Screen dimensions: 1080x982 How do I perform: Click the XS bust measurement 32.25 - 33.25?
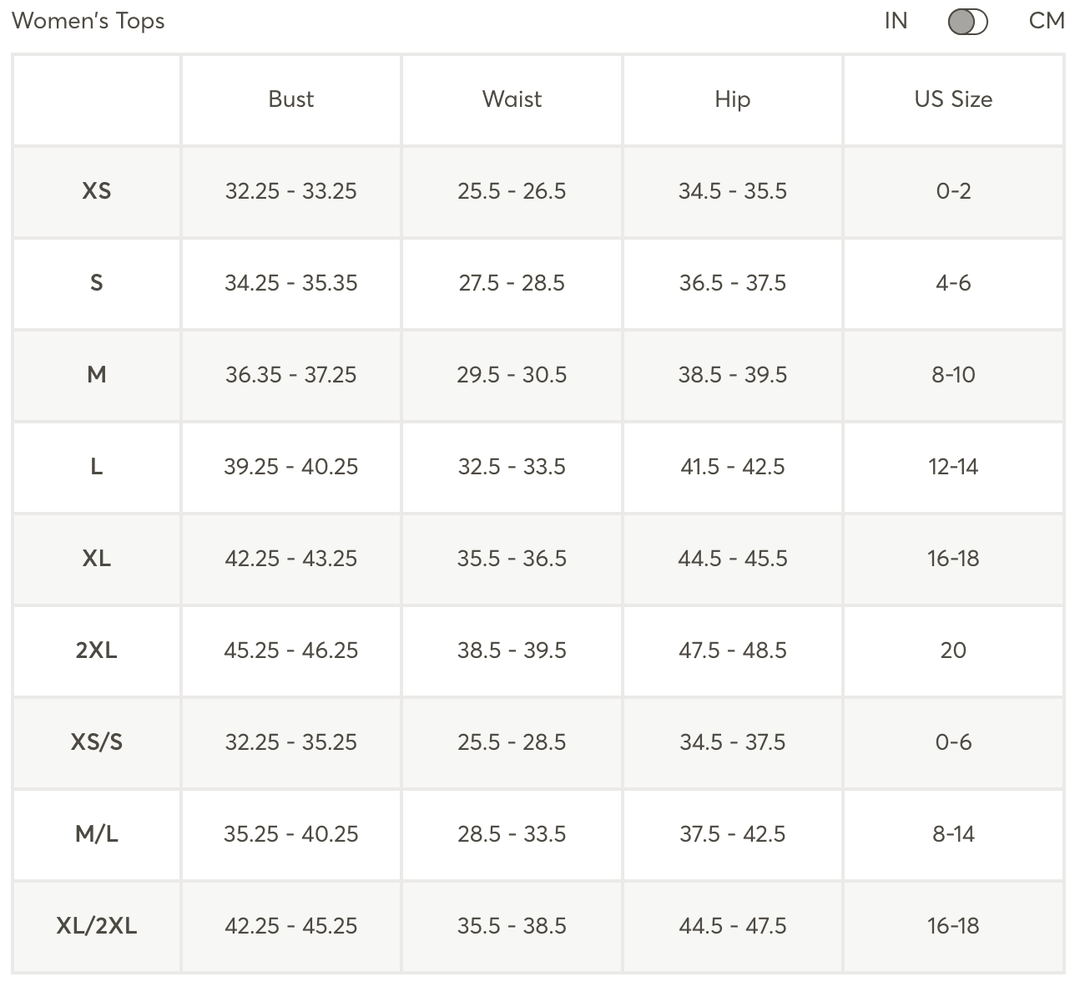pyautogui.click(x=291, y=191)
